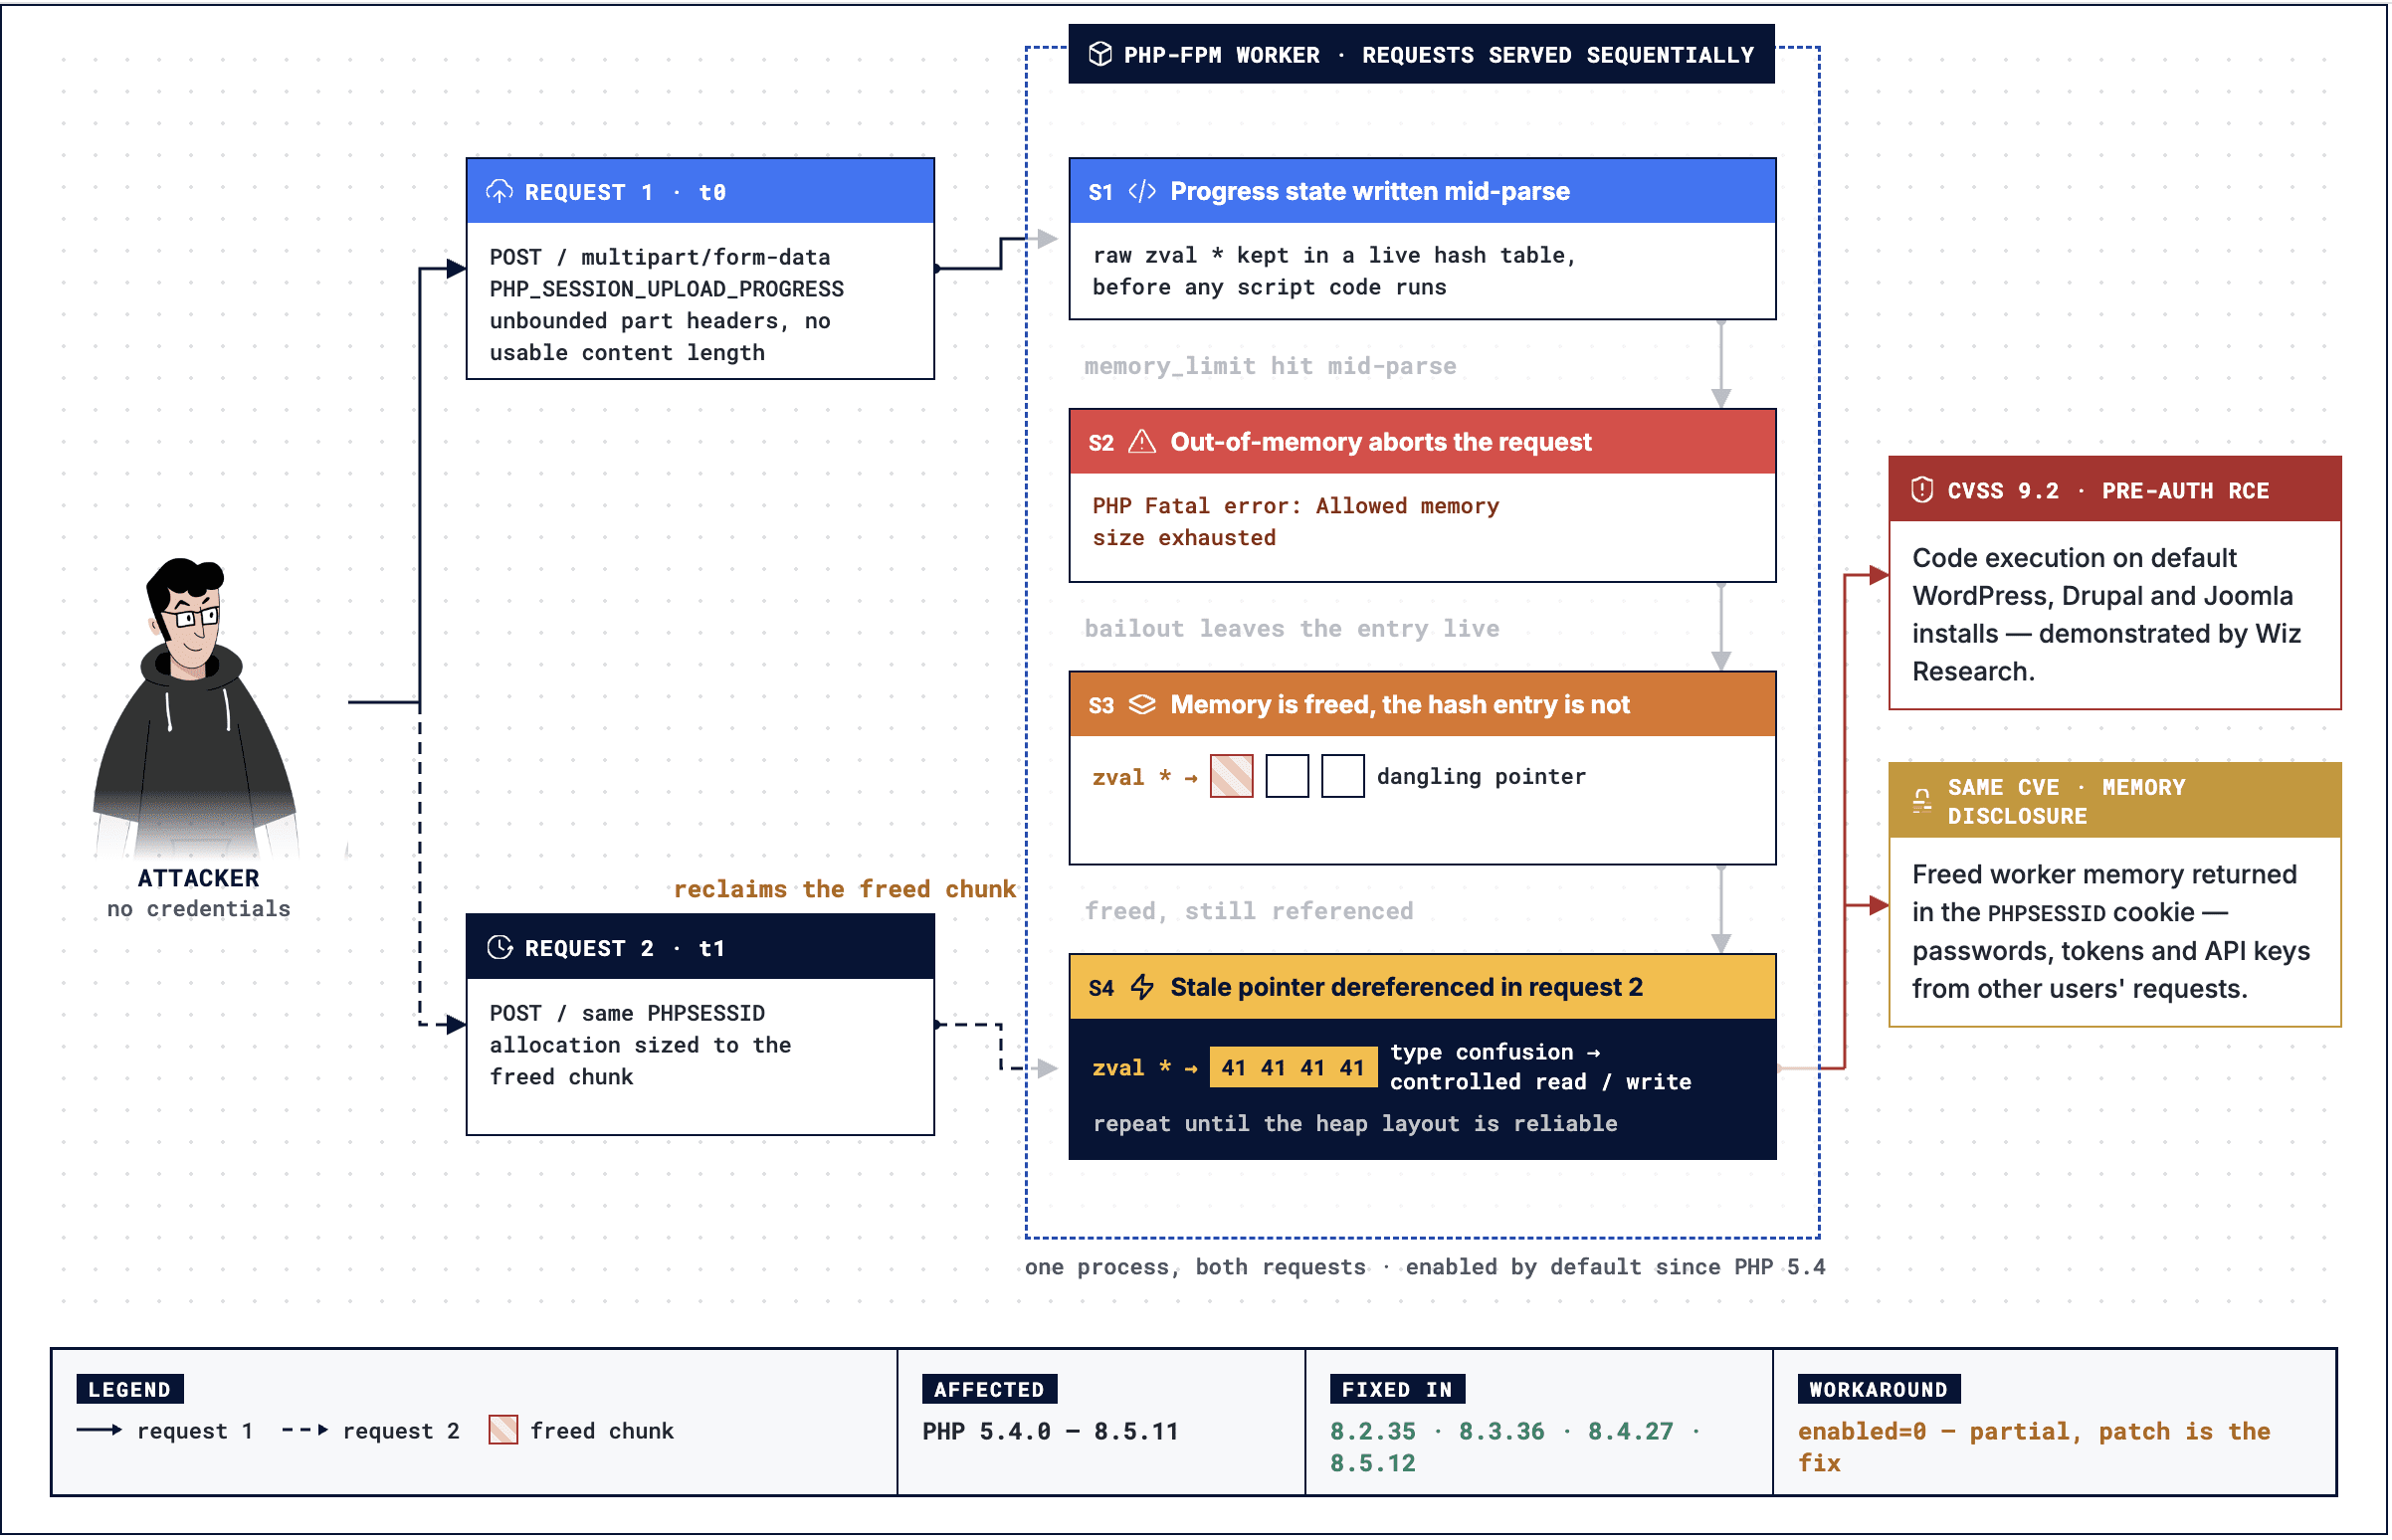Click the icon beside SAME CVE heading
The image size is (2392, 1540).
pyautogui.click(x=1923, y=802)
